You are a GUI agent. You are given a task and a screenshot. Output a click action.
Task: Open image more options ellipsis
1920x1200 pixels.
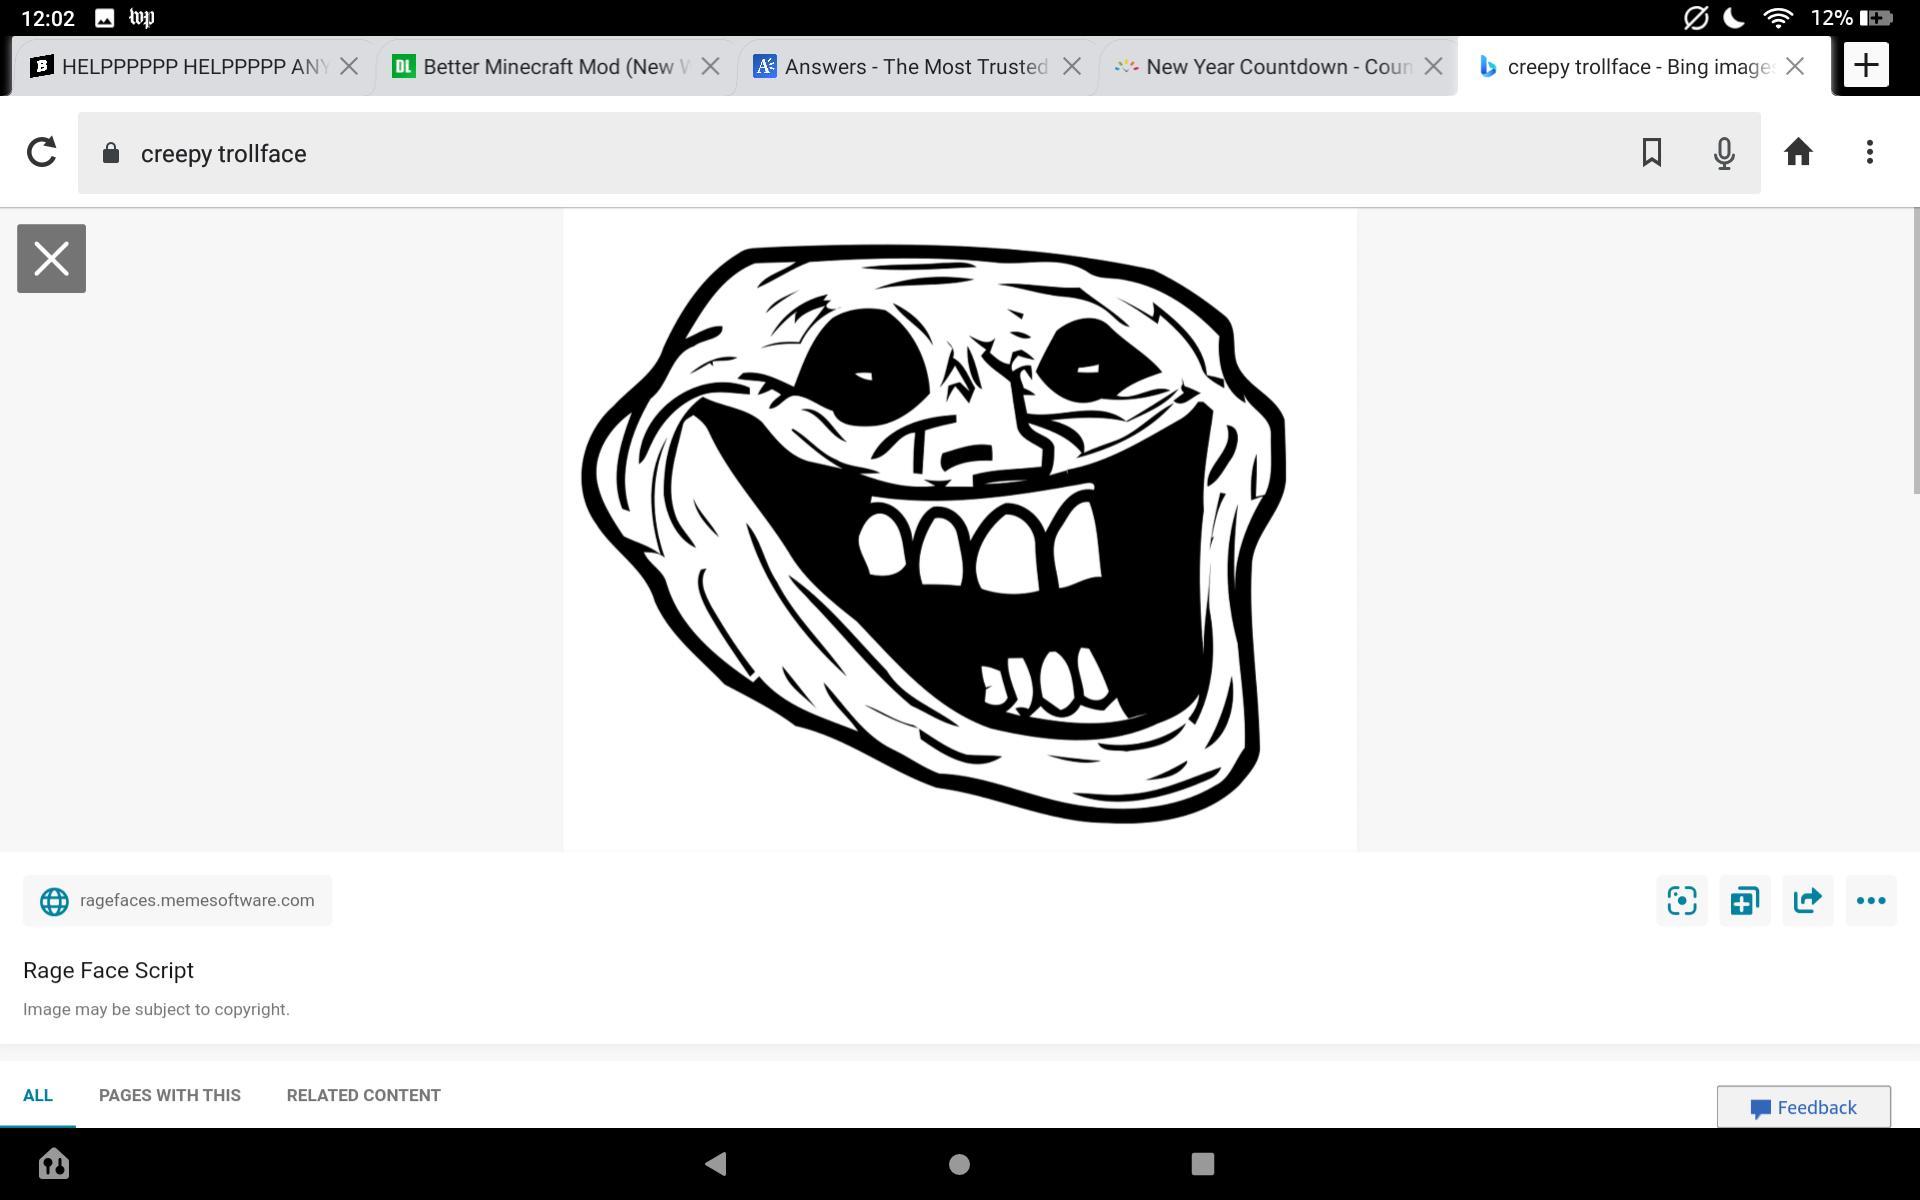[1870, 900]
